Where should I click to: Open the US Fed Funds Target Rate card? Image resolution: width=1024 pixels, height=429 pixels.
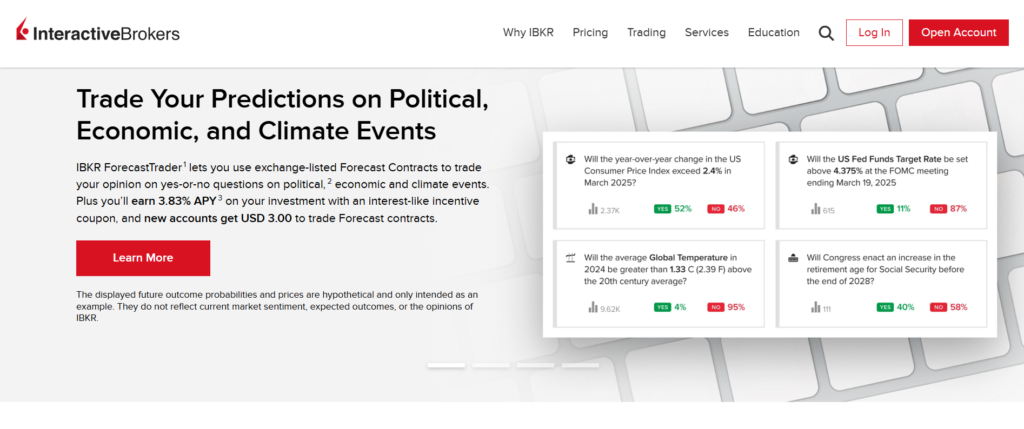click(x=882, y=185)
